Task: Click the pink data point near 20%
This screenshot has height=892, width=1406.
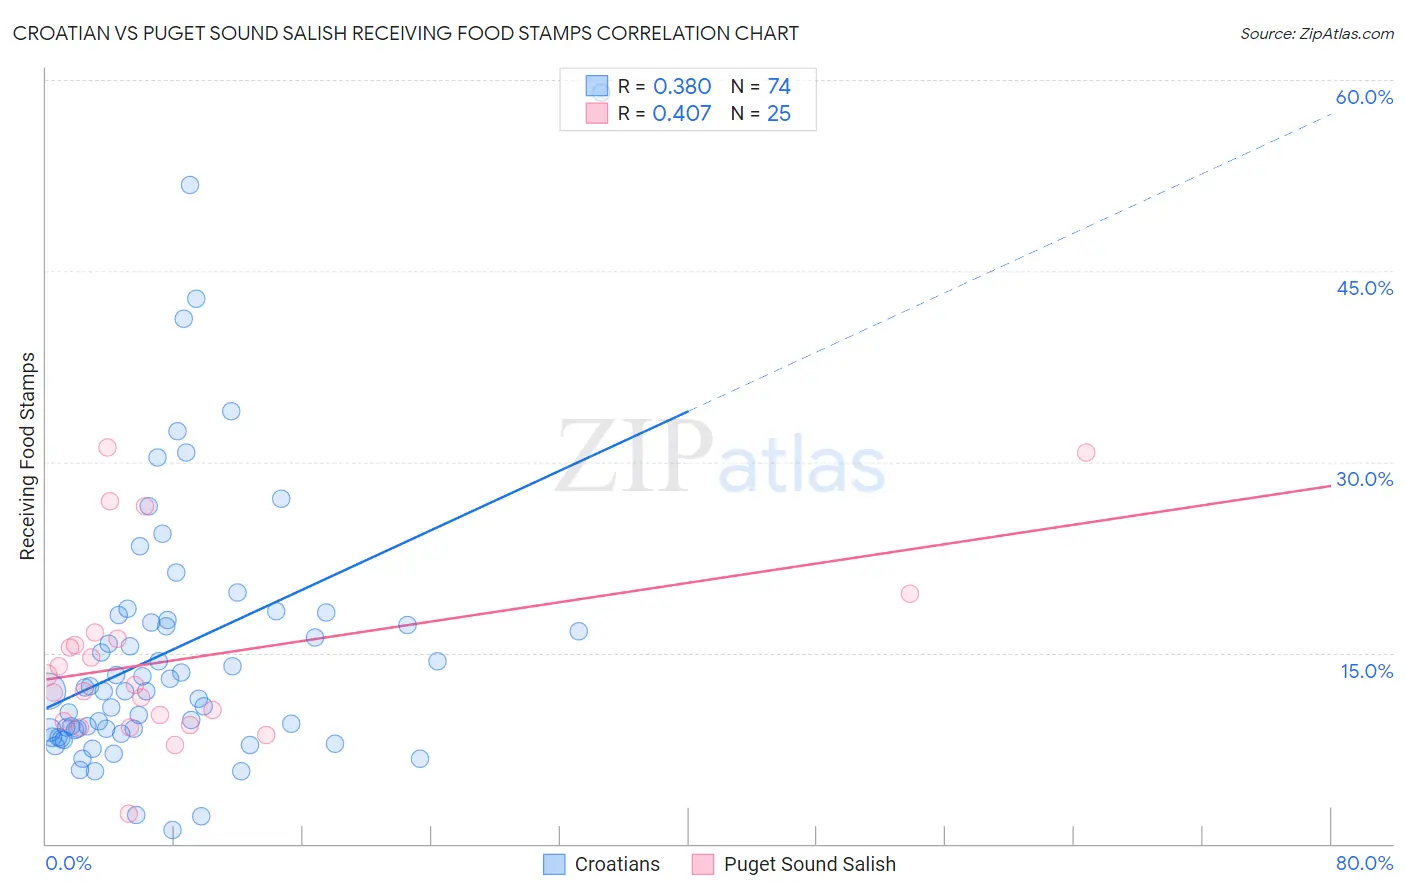Action: (x=910, y=593)
